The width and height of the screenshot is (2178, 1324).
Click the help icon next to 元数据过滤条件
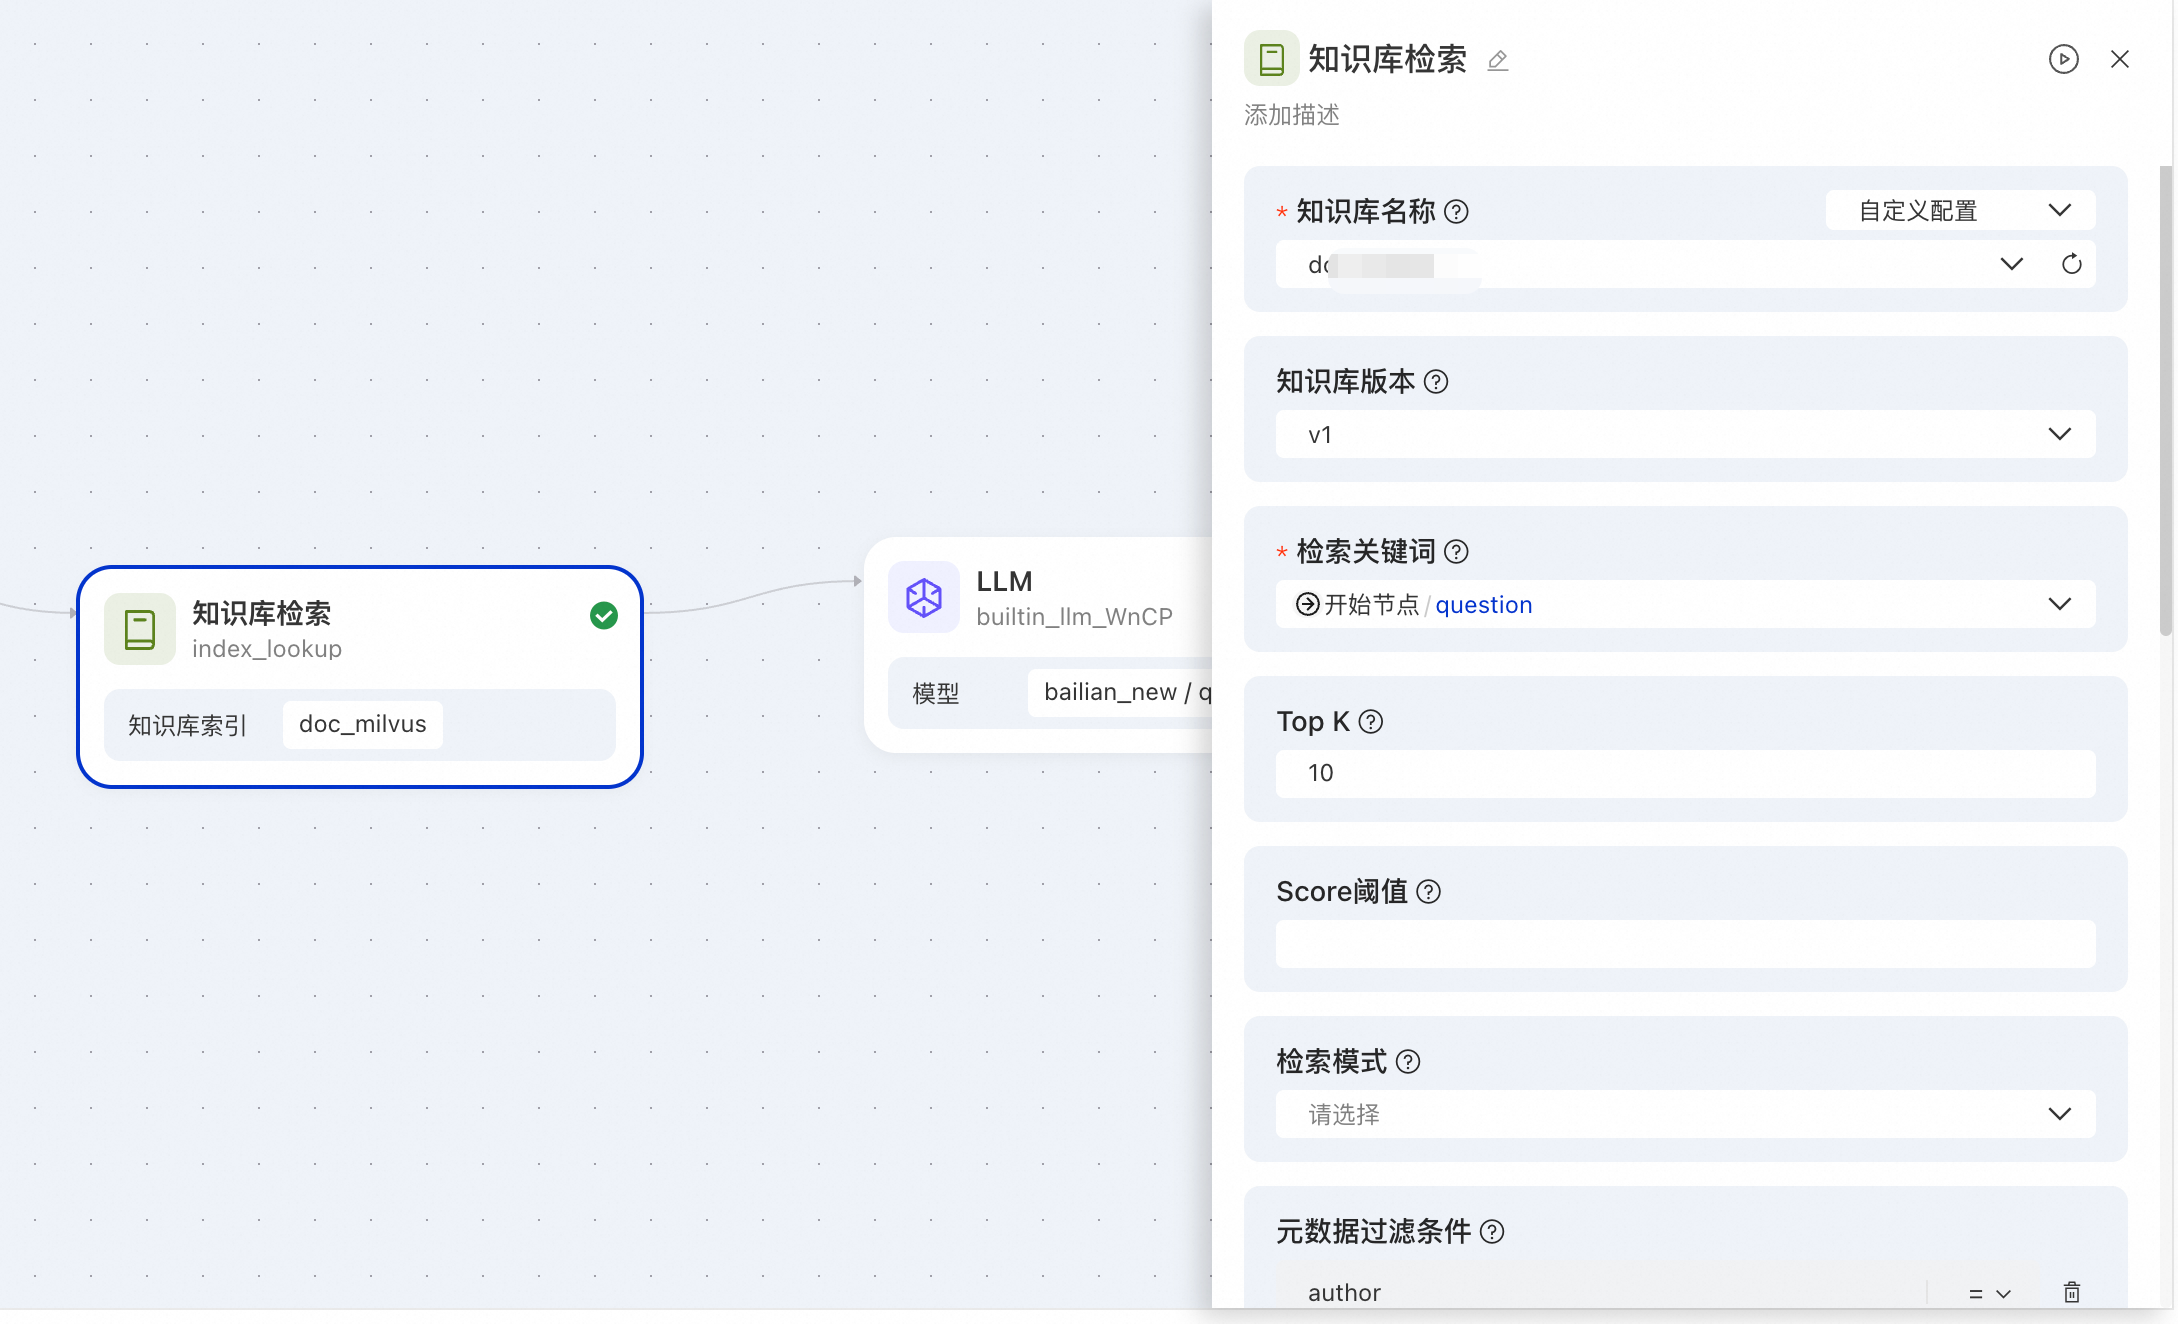pos(1492,1232)
